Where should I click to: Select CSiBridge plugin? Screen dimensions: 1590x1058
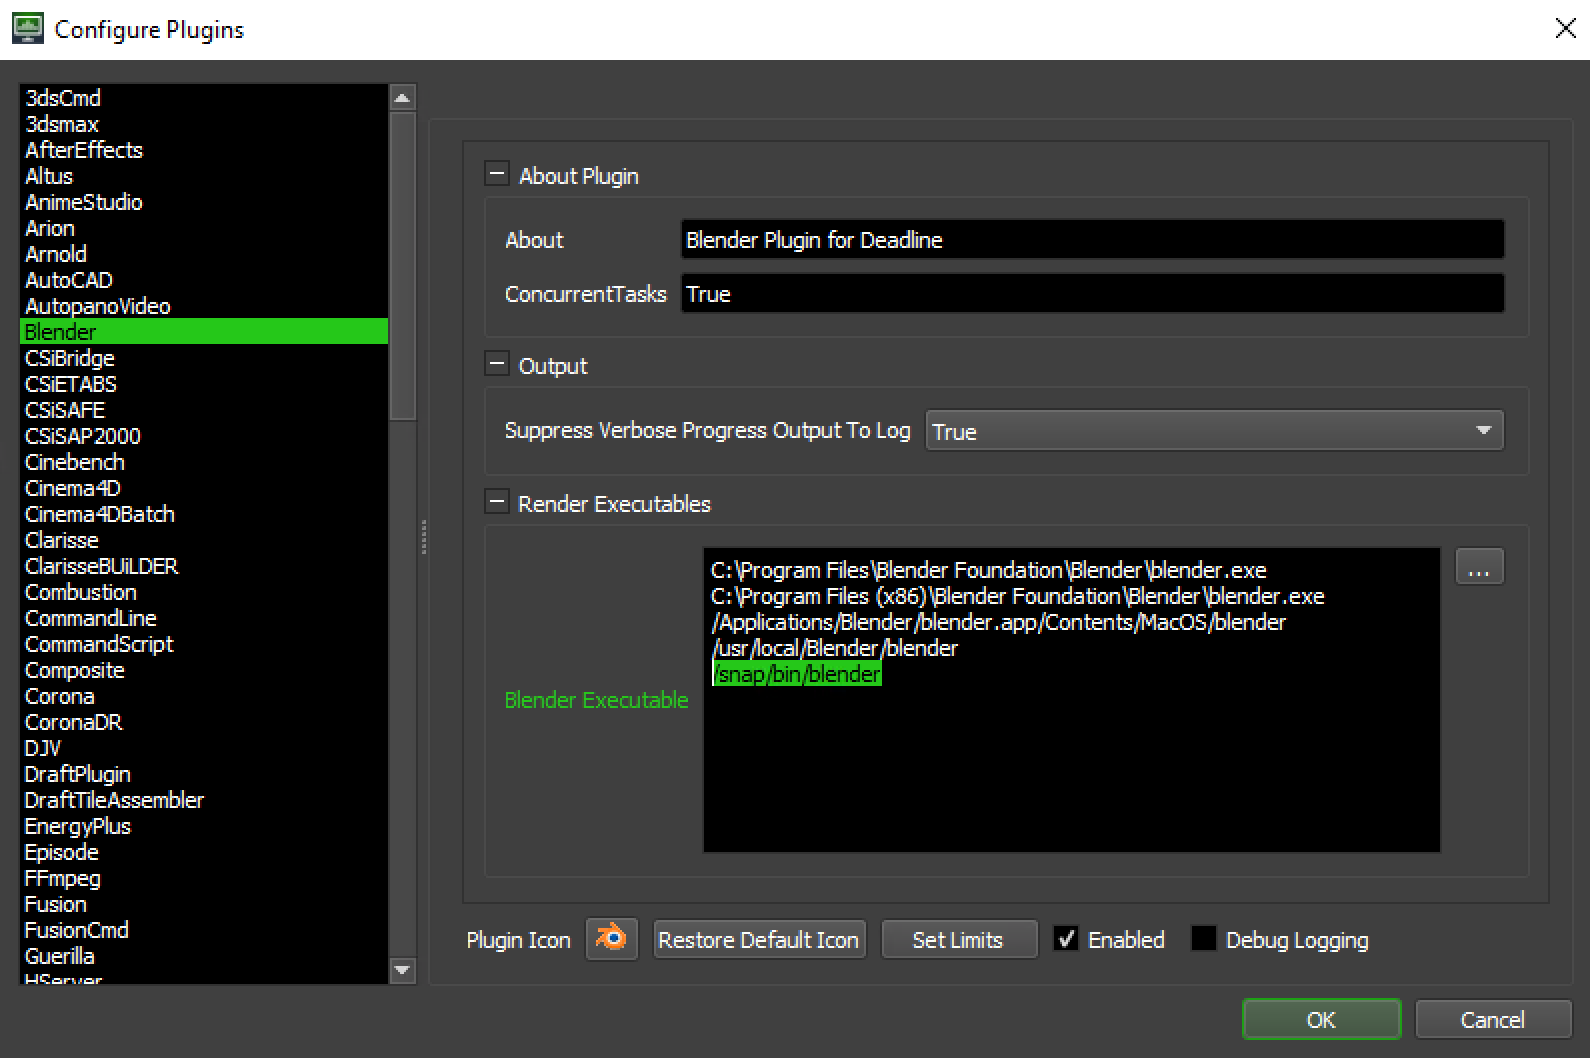pos(204,358)
